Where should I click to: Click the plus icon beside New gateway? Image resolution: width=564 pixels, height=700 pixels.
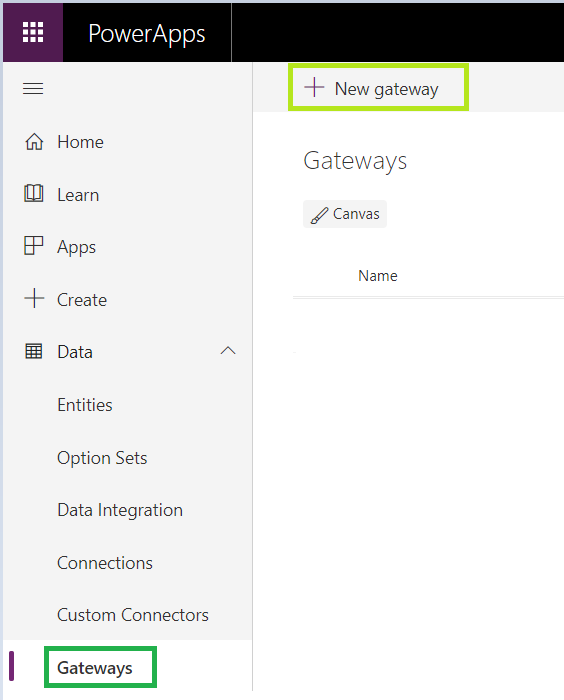pyautogui.click(x=314, y=87)
